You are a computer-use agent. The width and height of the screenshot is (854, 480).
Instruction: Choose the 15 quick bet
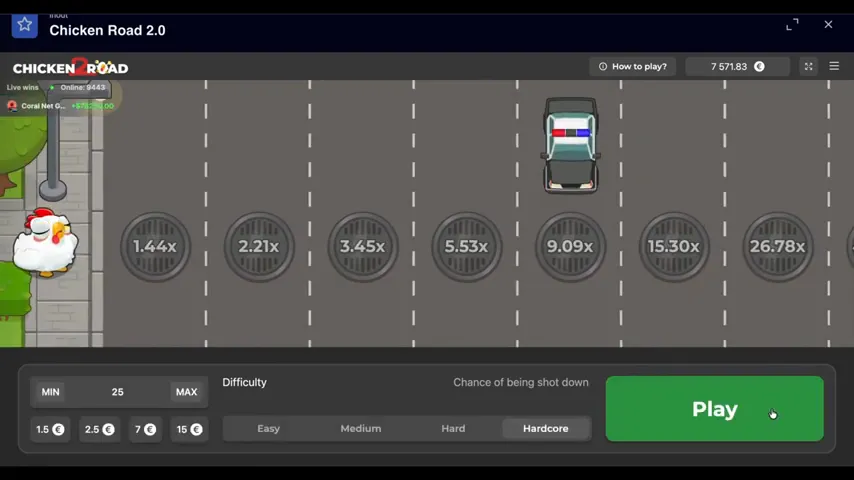point(189,429)
